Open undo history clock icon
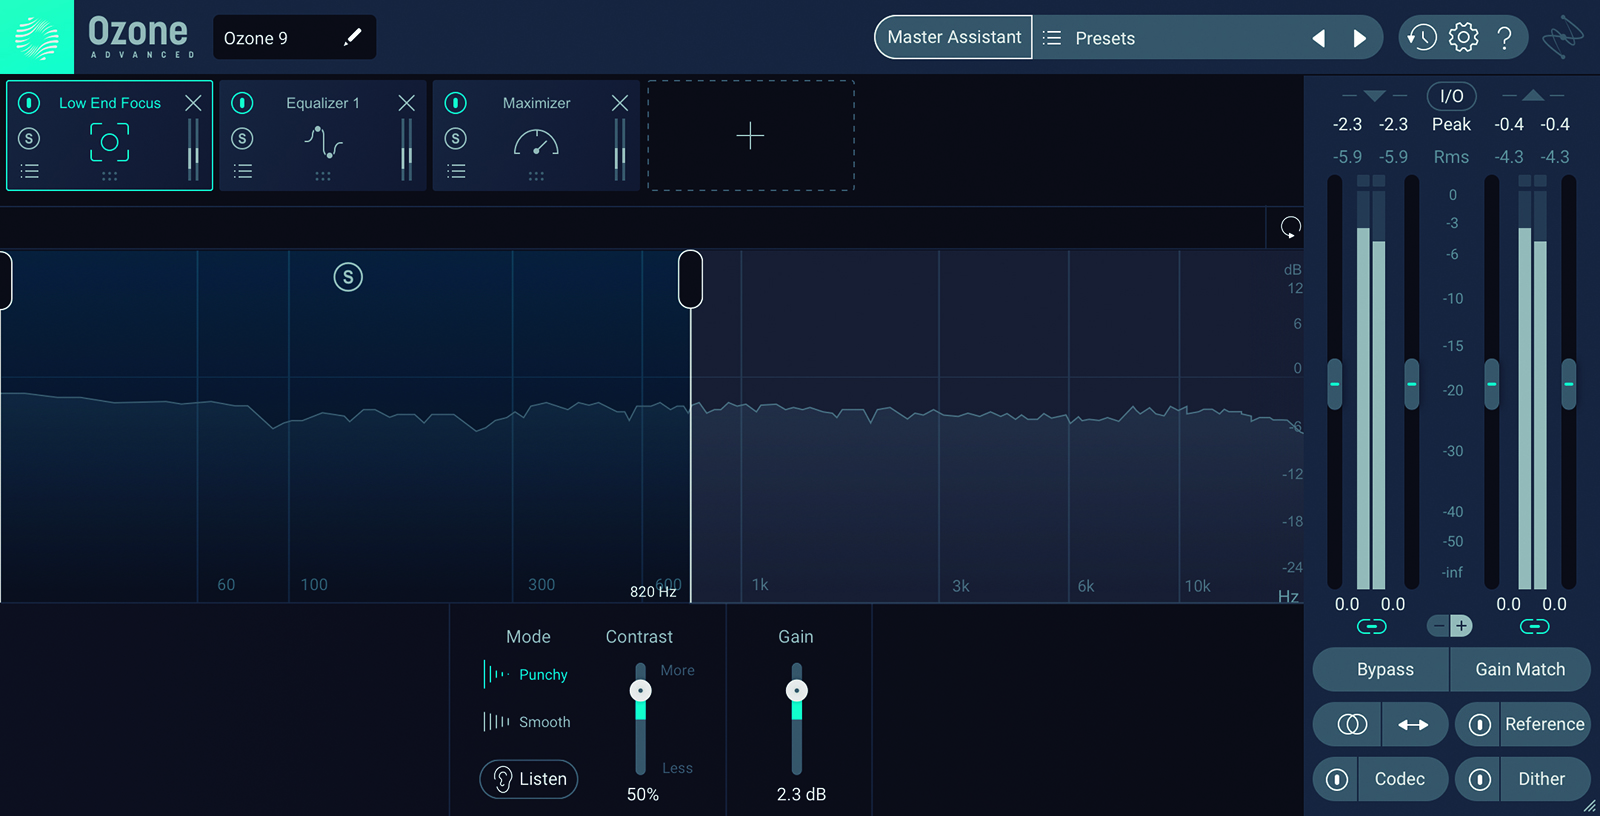 1421,38
